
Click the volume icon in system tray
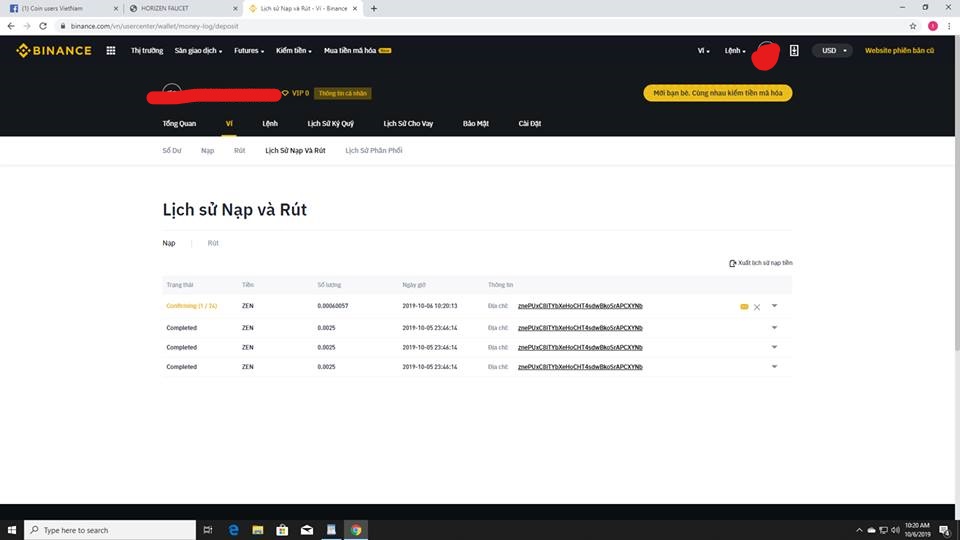click(x=895, y=530)
